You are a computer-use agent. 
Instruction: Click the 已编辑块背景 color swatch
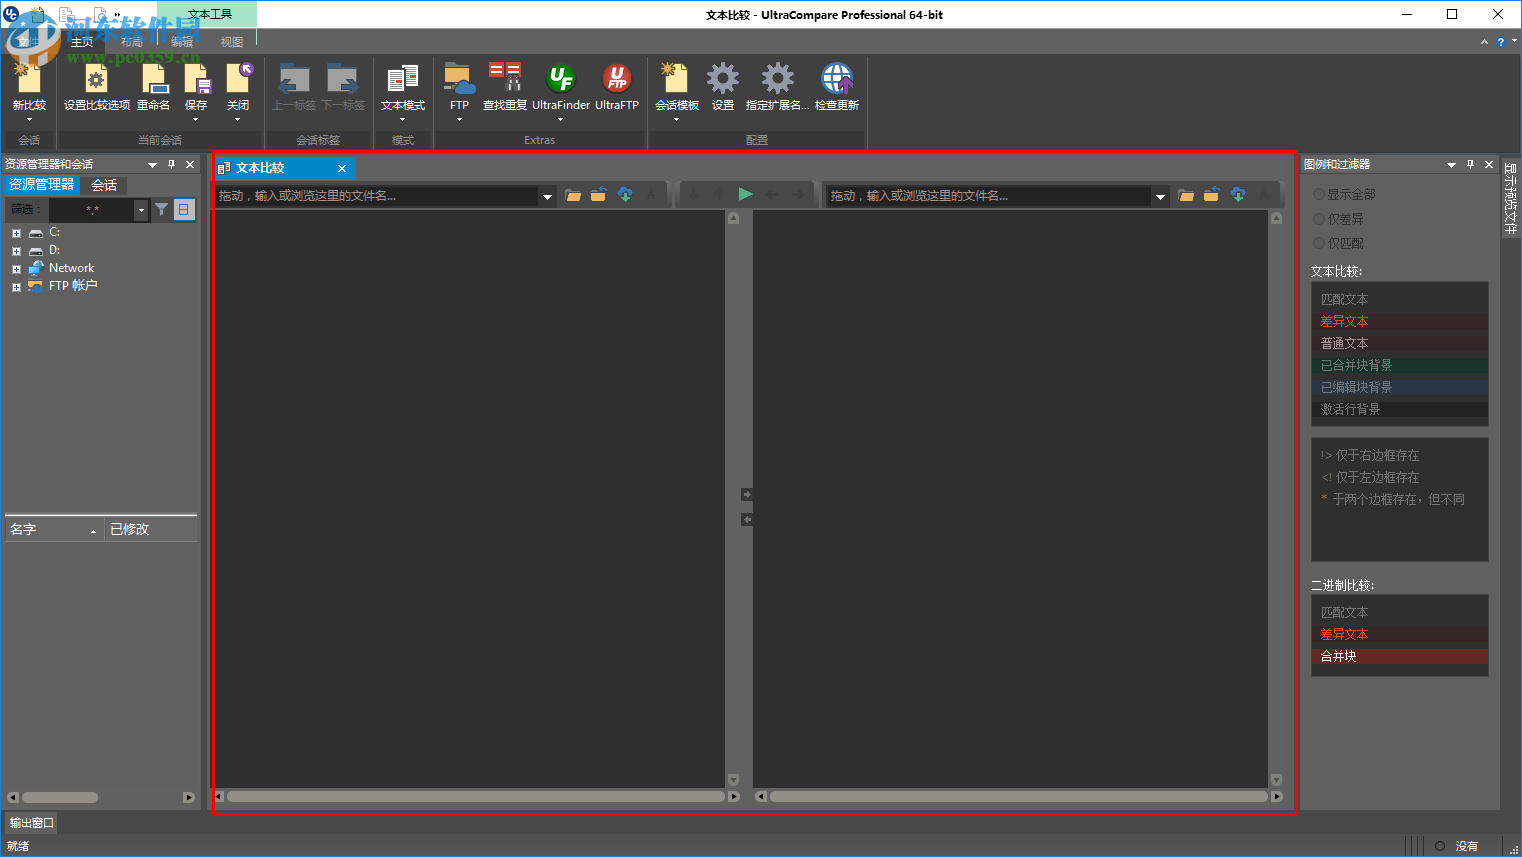click(x=1399, y=387)
